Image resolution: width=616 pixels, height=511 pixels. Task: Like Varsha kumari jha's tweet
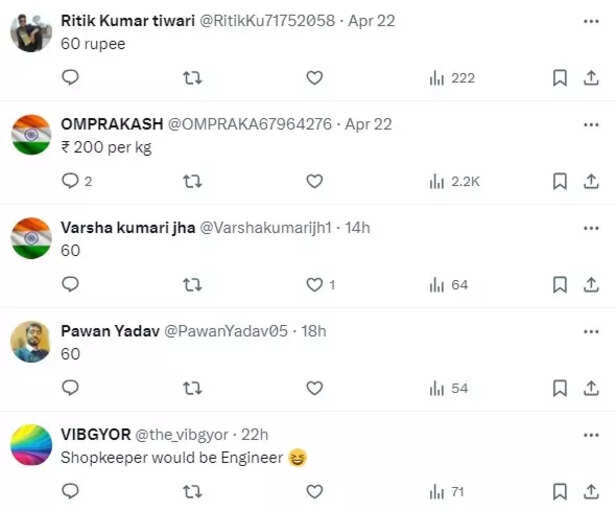point(314,285)
